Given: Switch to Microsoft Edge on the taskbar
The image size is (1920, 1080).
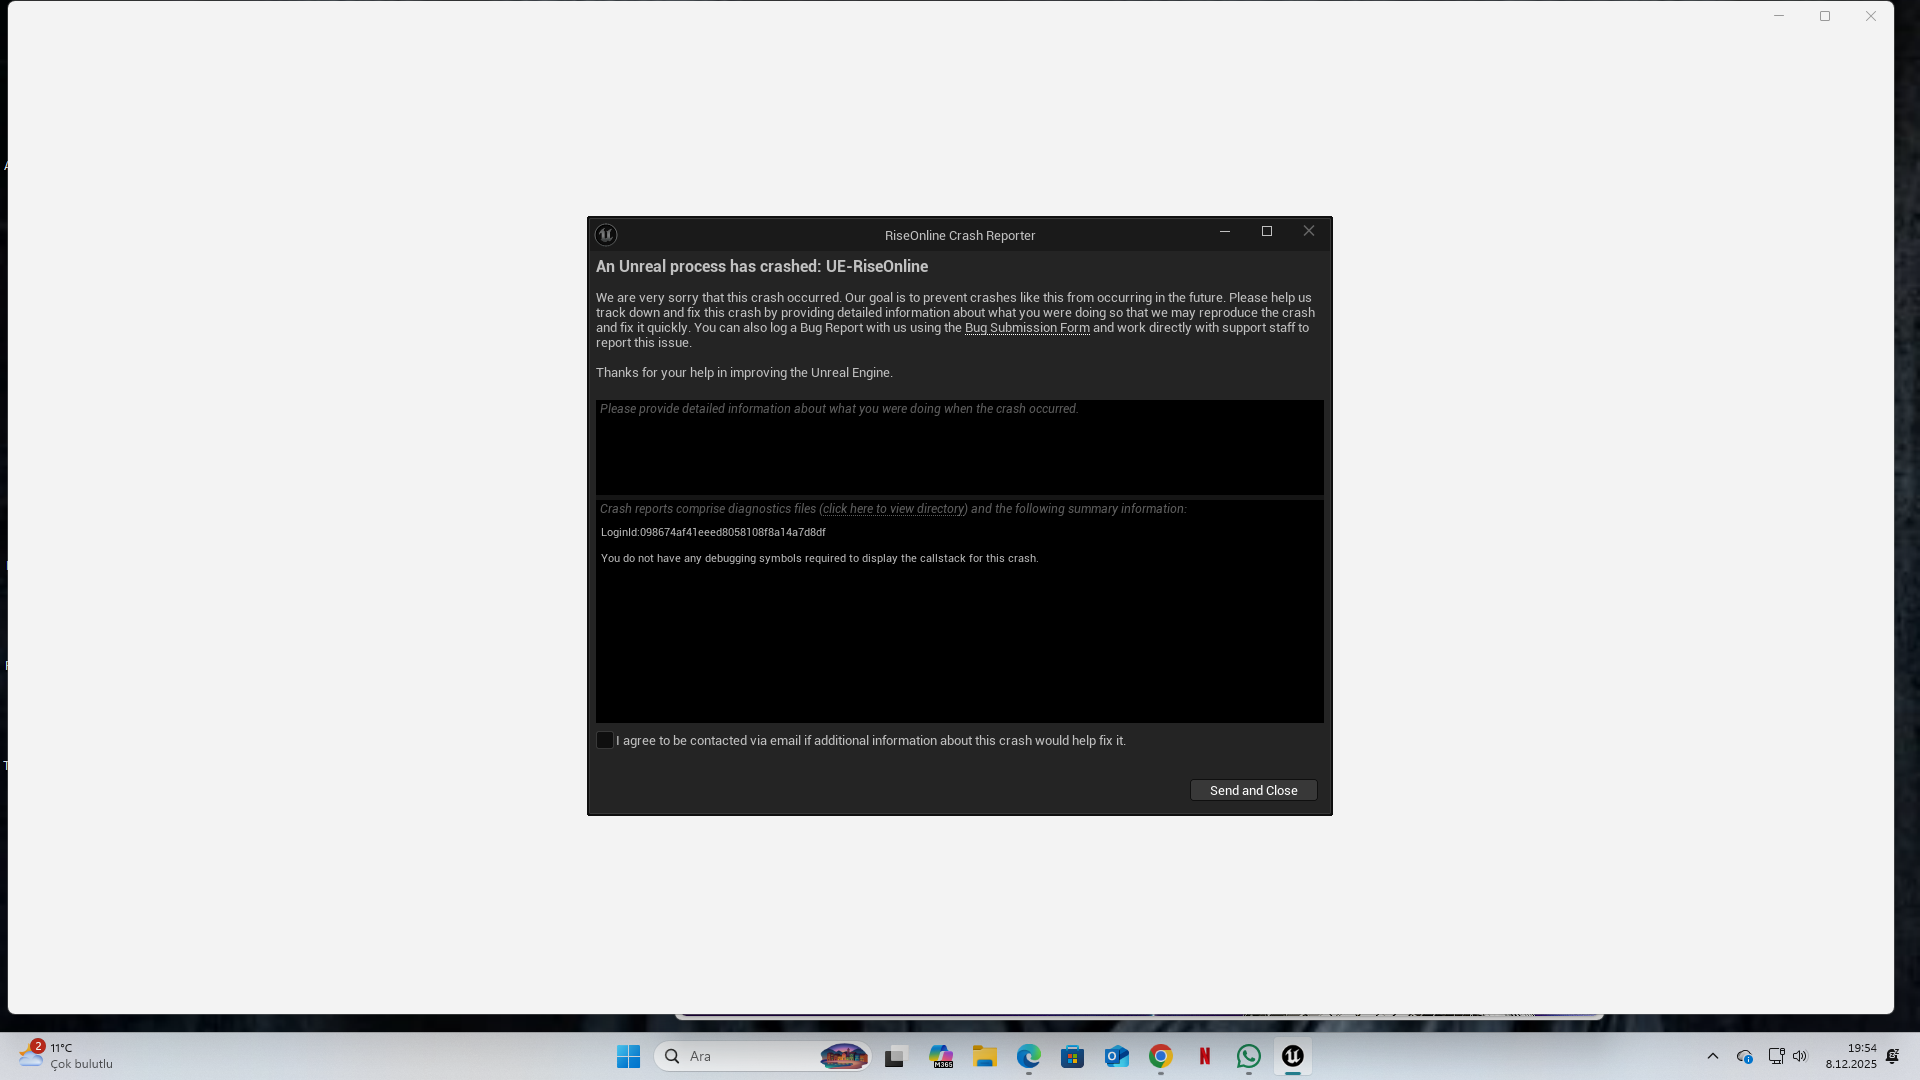Looking at the screenshot, I should (1029, 1056).
